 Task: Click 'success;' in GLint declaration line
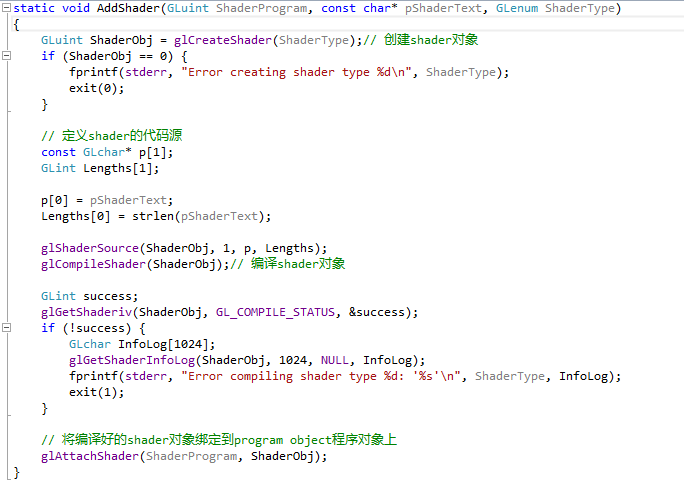coord(111,296)
